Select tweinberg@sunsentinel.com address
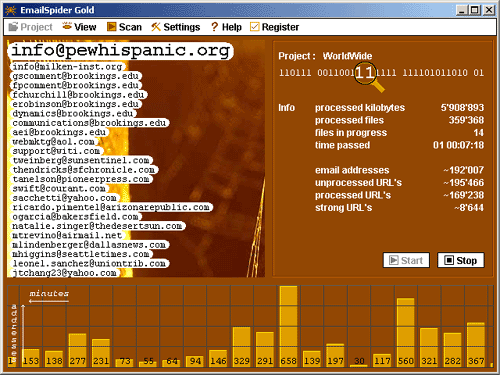The width and height of the screenshot is (500, 375). (x=81, y=160)
